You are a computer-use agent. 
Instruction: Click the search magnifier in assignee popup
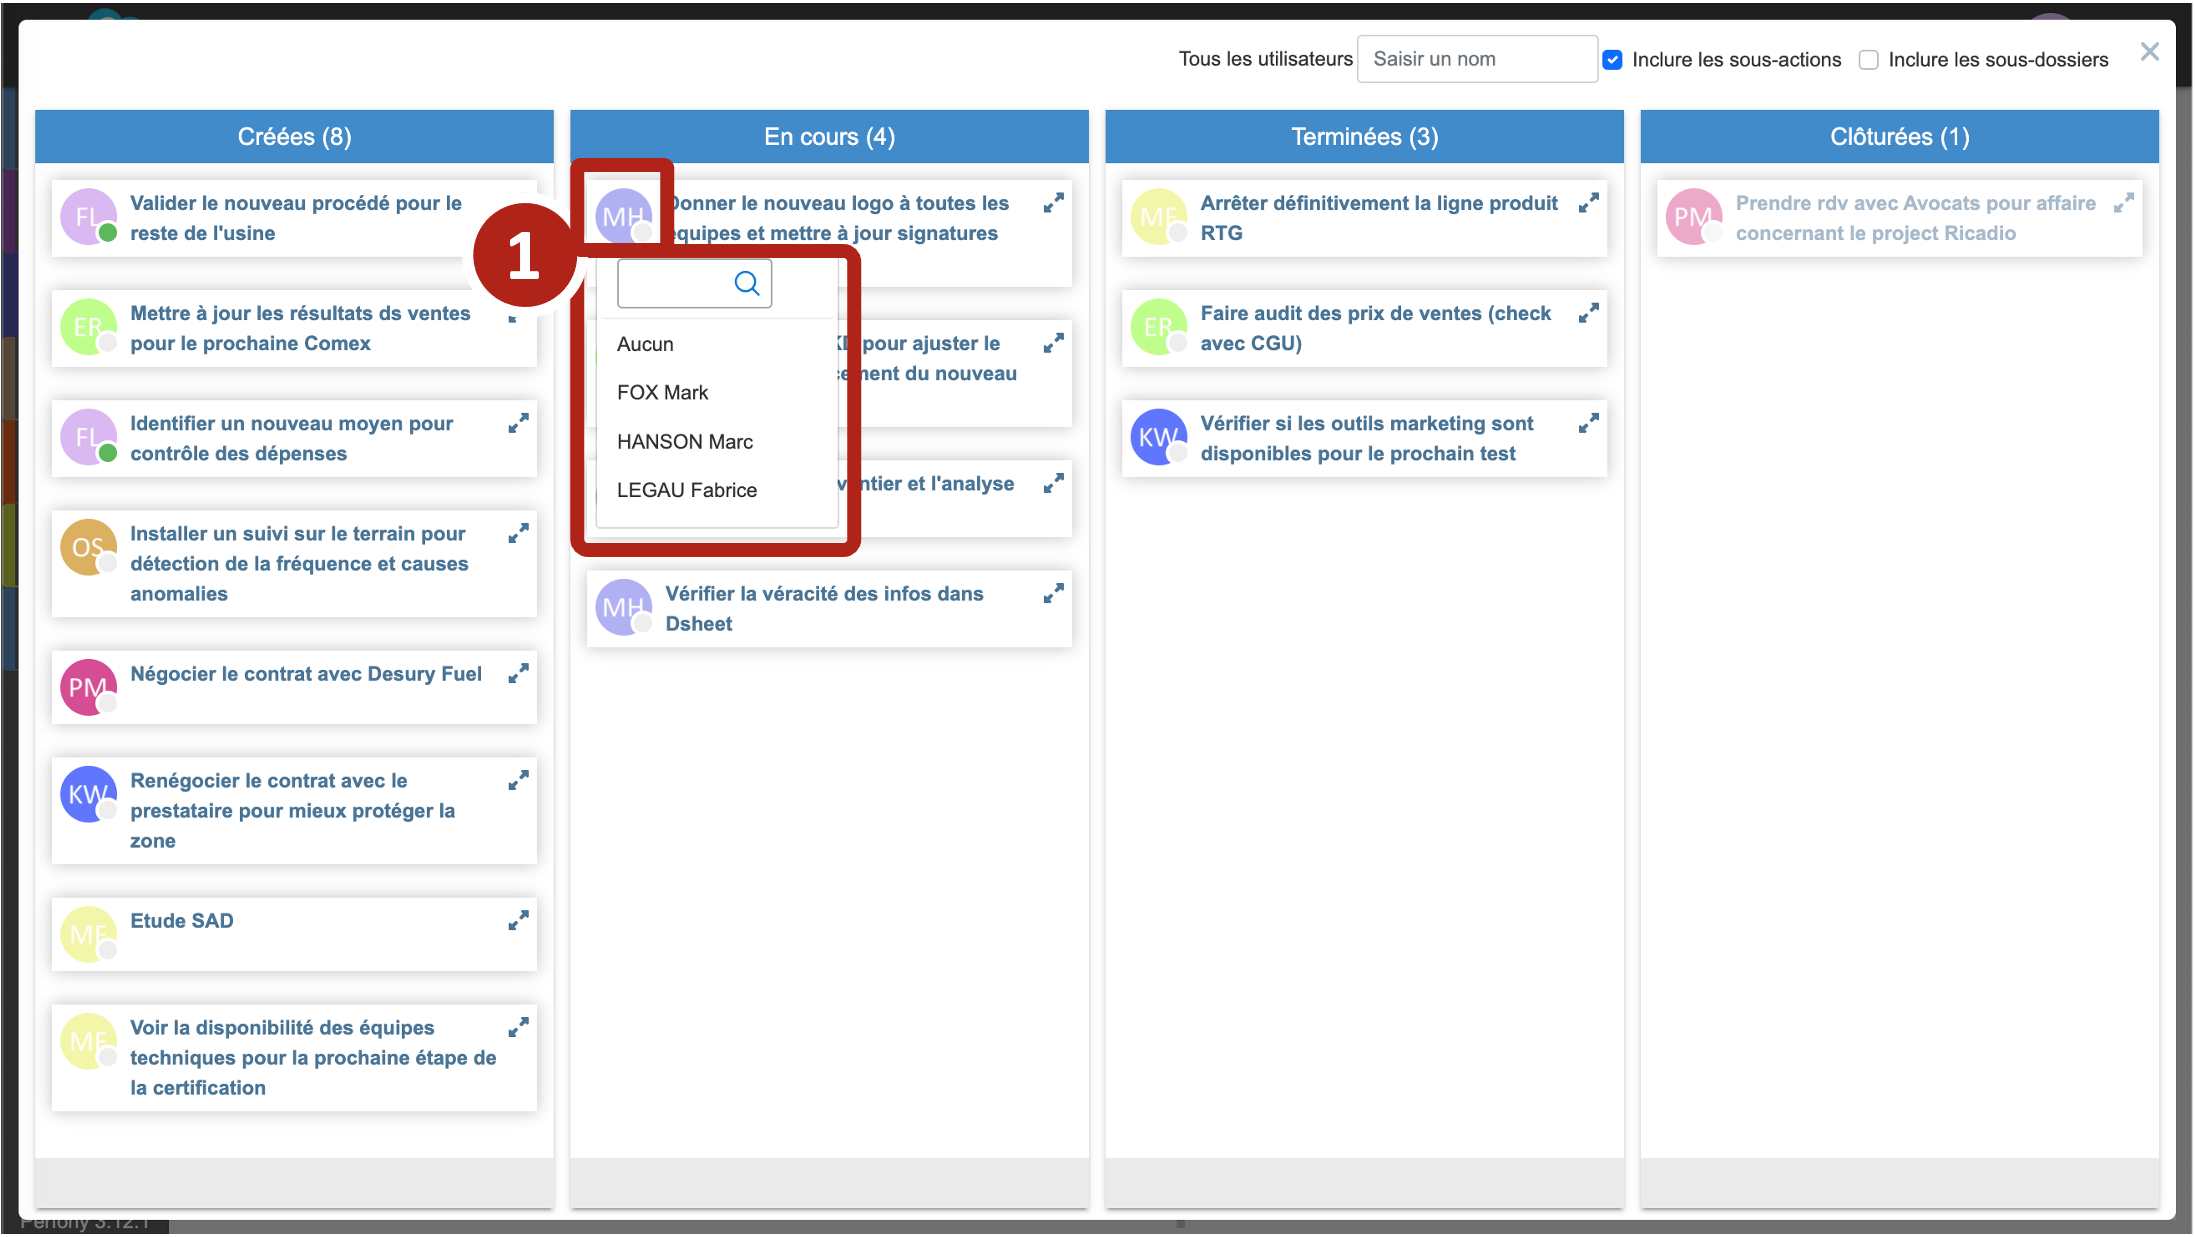pyautogui.click(x=746, y=284)
